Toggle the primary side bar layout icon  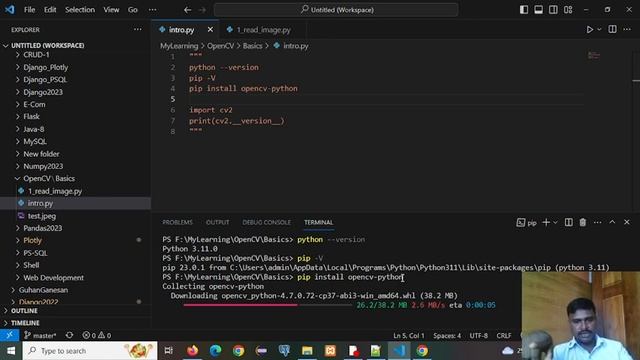(x=524, y=10)
